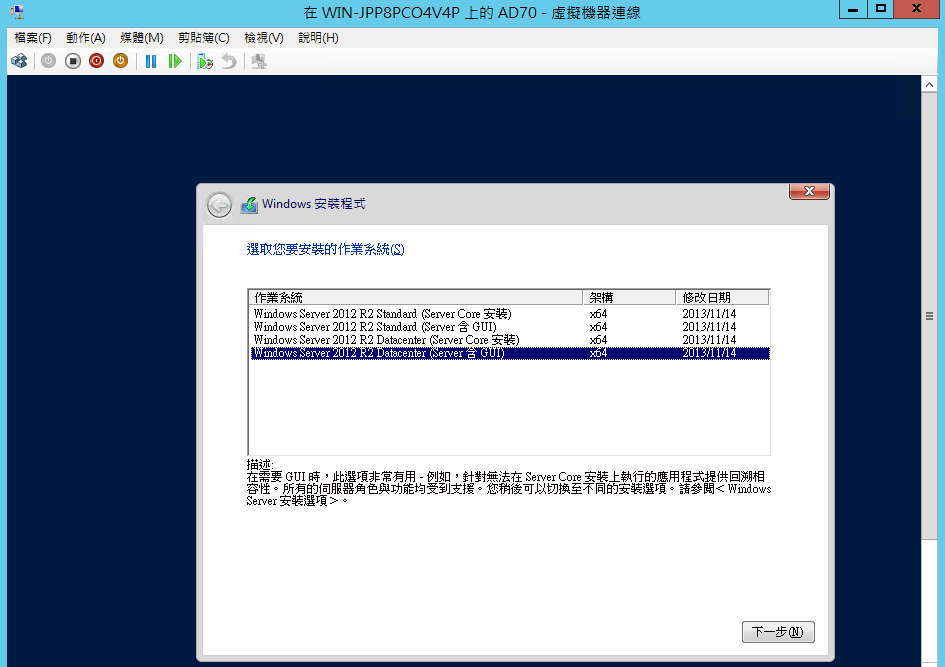Maximize the virtual machine connection window
This screenshot has height=667, width=945.
tap(881, 9)
